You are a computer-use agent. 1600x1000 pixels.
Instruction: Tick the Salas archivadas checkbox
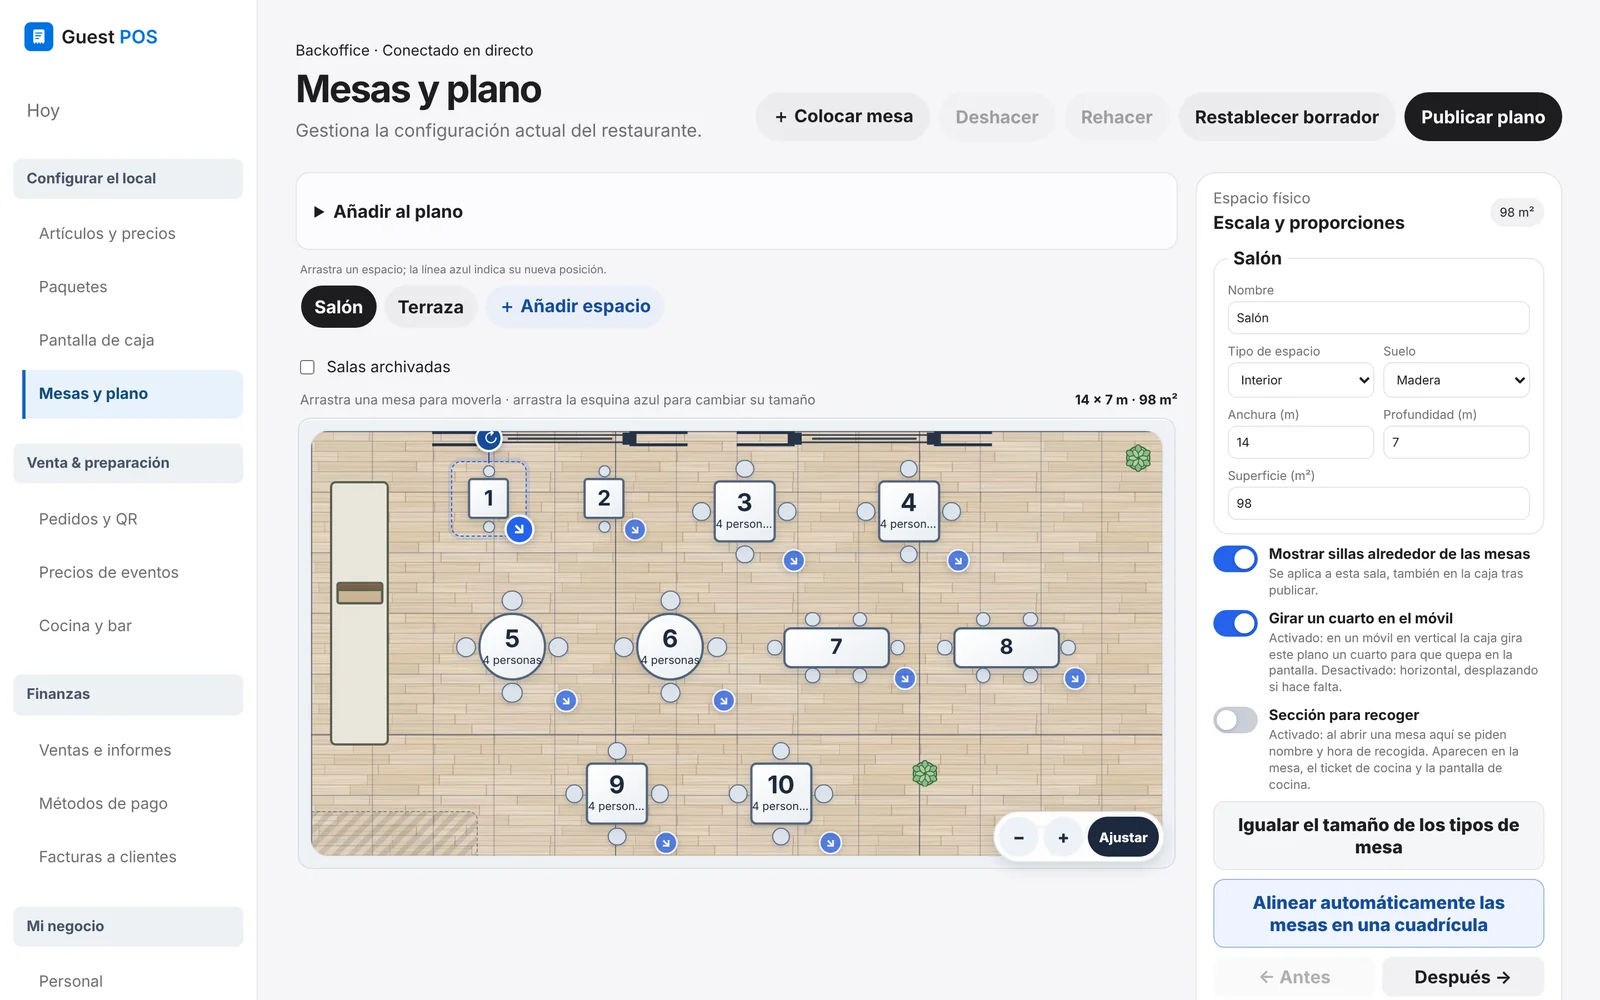(307, 367)
